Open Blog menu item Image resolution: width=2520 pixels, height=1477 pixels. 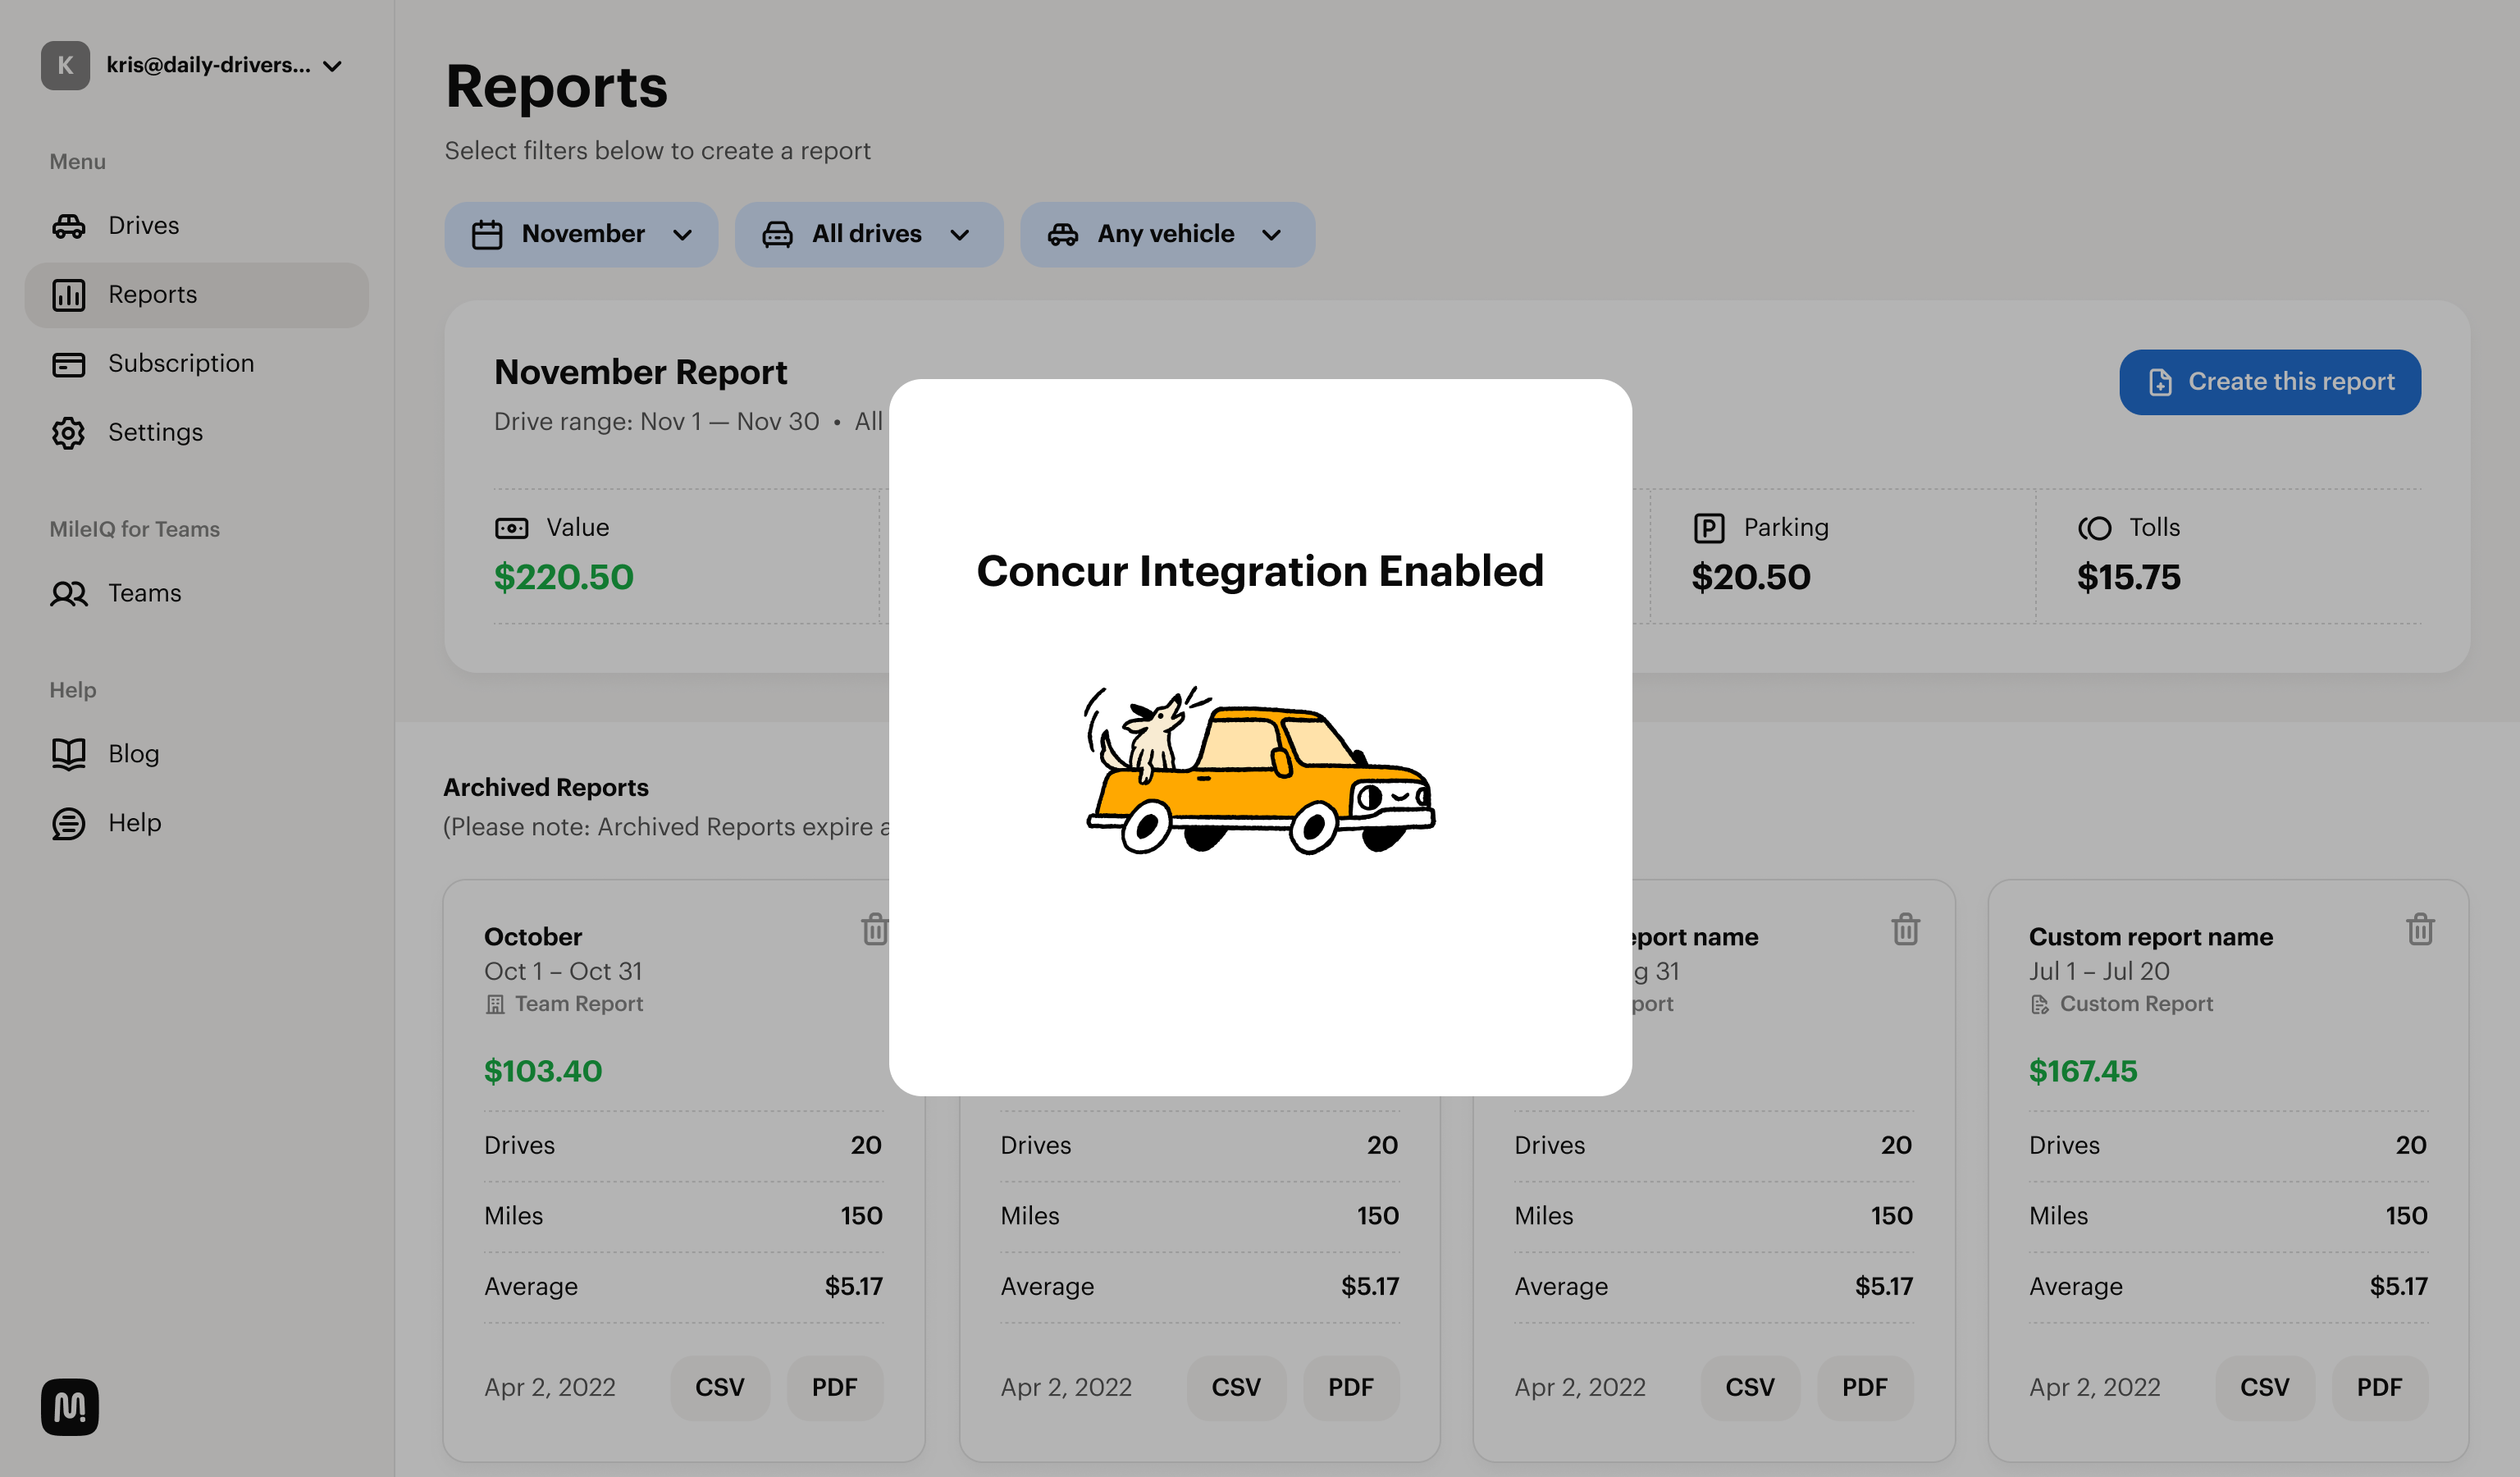[x=197, y=754]
